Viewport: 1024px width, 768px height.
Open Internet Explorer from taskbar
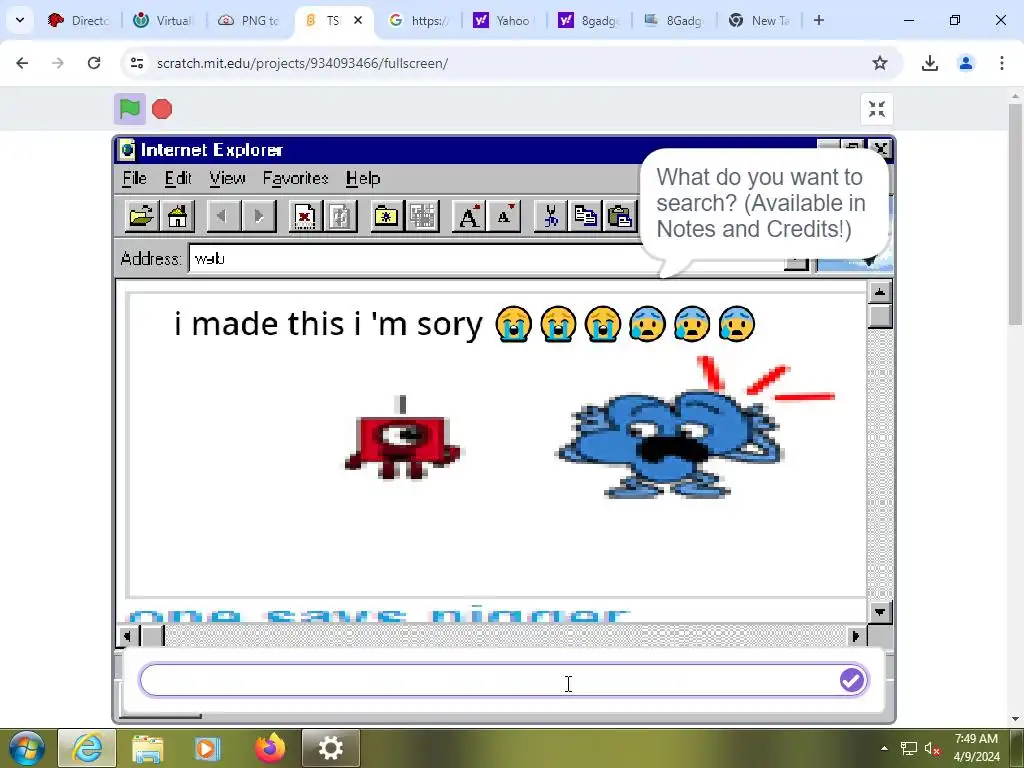tap(88, 748)
